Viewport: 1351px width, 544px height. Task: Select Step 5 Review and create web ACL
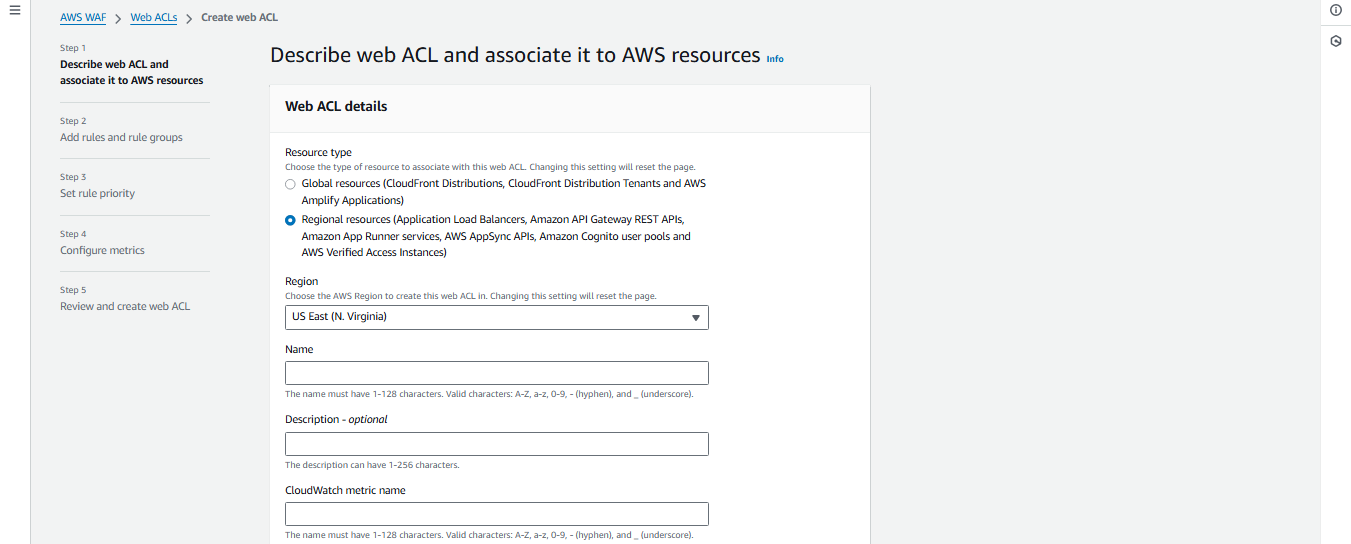pyautogui.click(x=125, y=306)
